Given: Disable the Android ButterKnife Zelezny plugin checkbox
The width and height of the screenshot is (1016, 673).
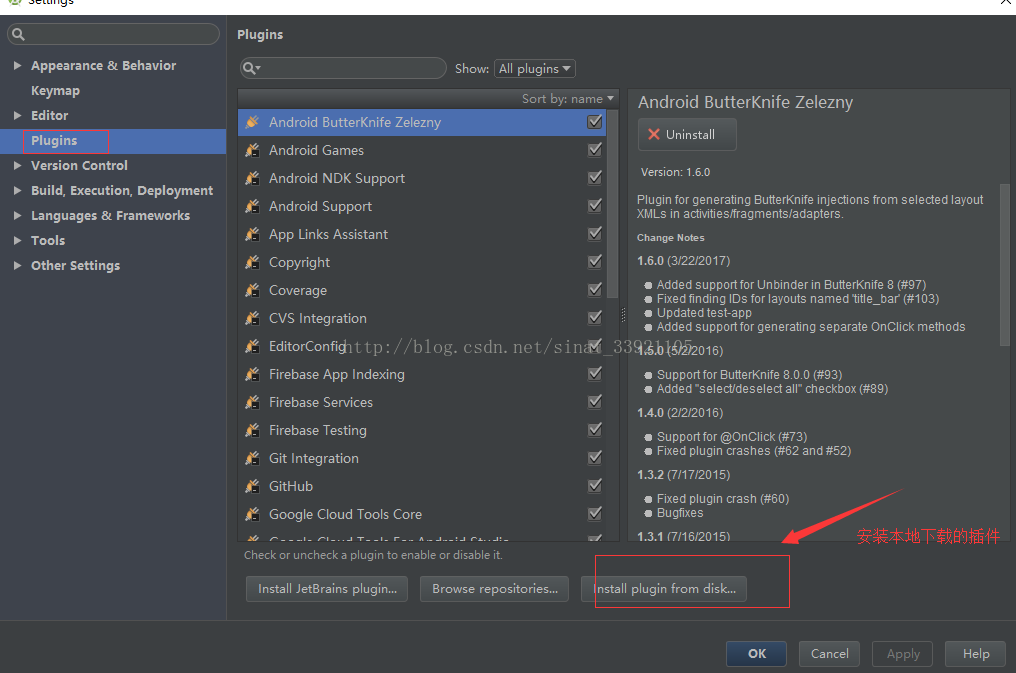Looking at the screenshot, I should click(594, 122).
